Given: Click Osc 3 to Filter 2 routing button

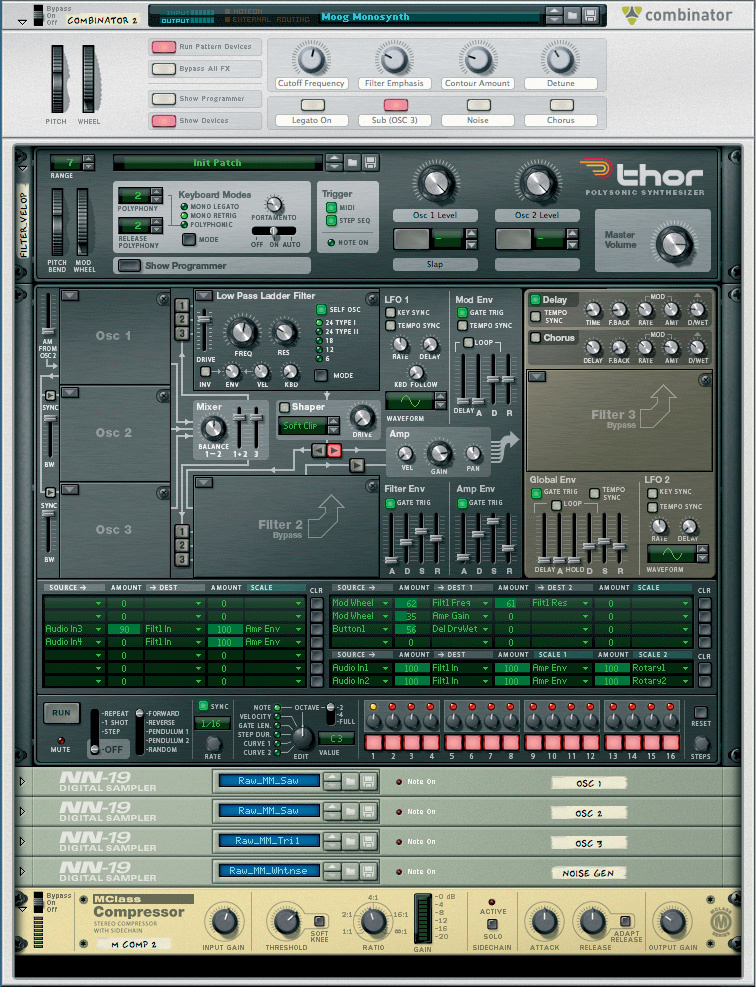Looking at the screenshot, I should (182, 559).
